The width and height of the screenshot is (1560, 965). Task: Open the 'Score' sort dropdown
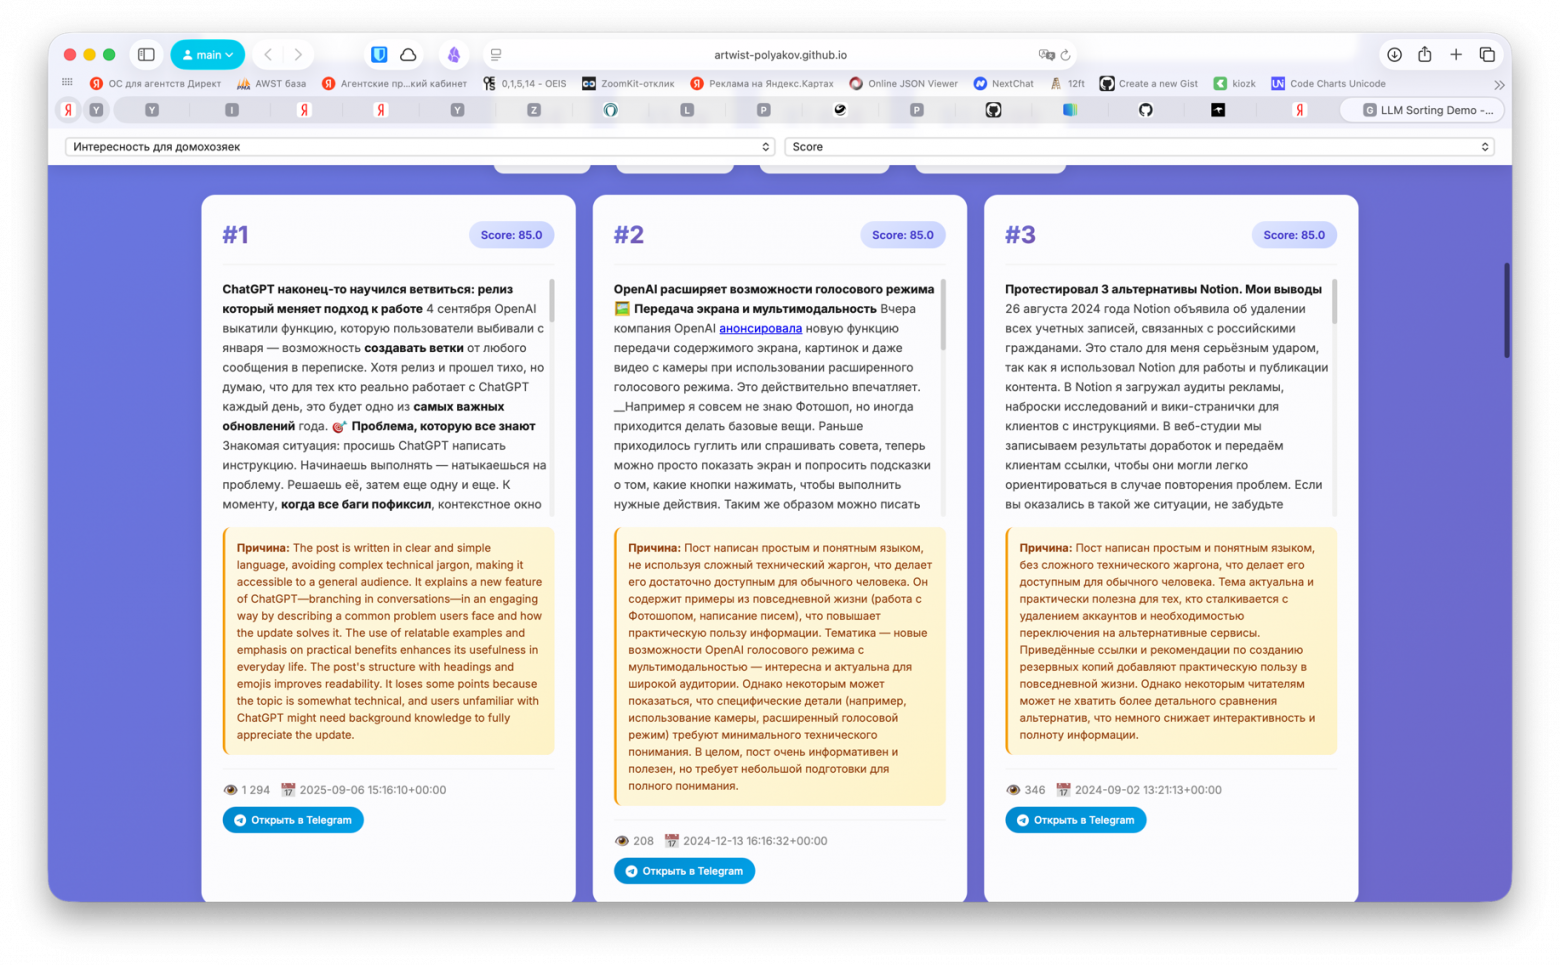pos(1139,147)
